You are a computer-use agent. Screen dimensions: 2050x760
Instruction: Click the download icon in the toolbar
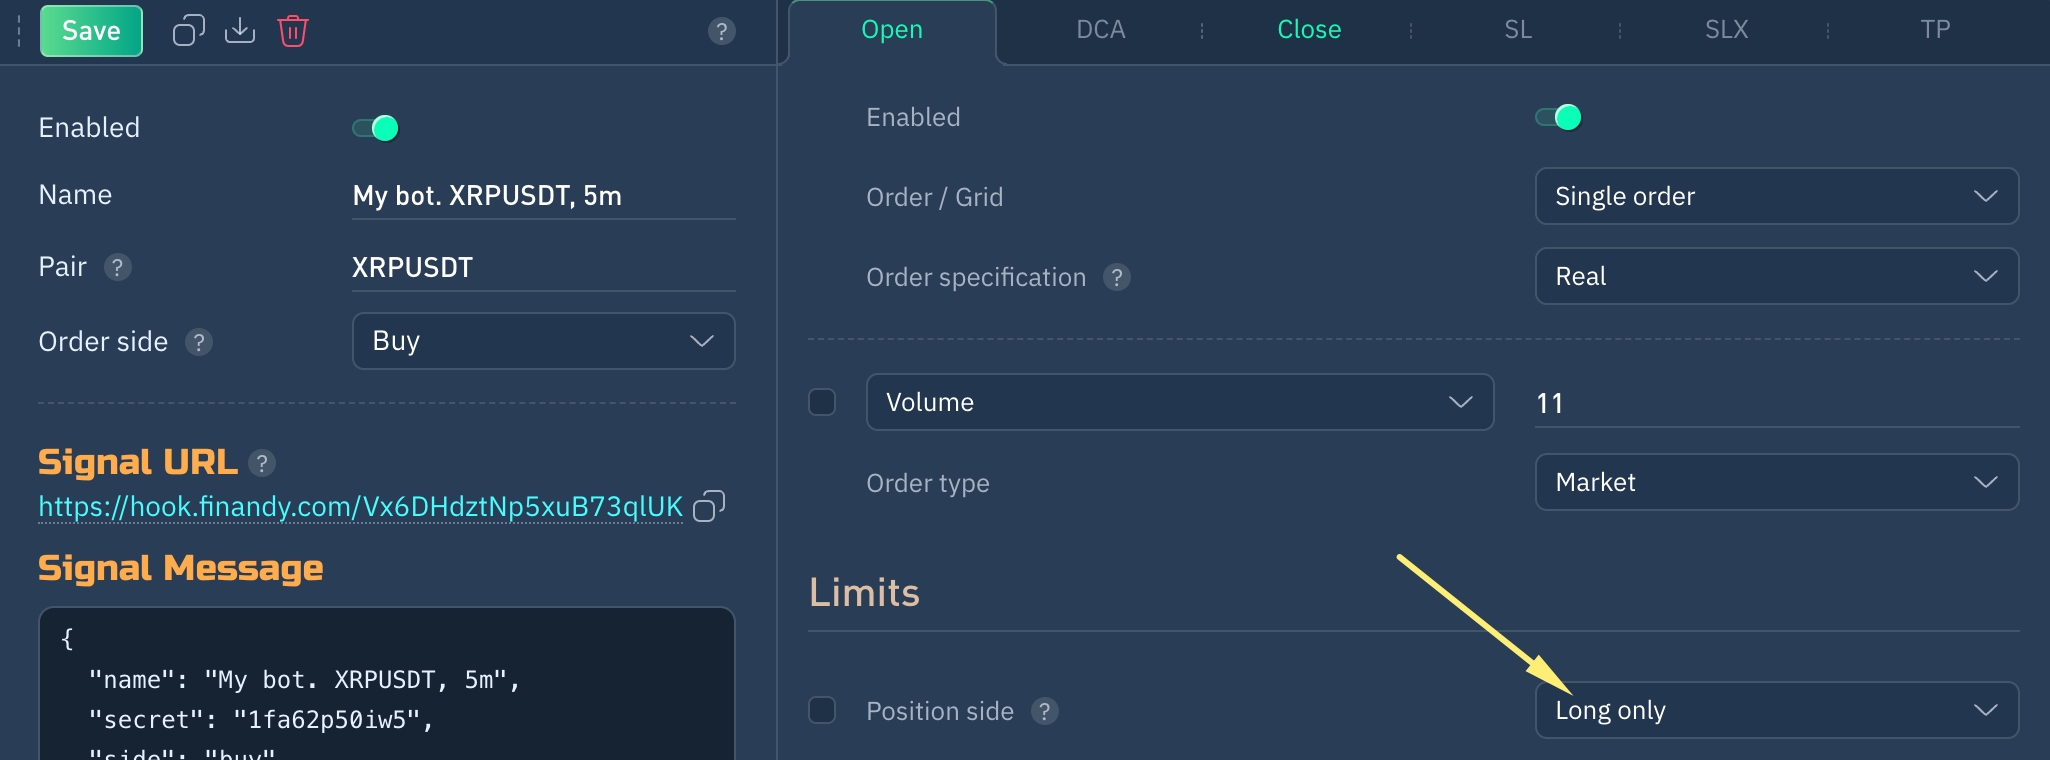click(x=240, y=31)
